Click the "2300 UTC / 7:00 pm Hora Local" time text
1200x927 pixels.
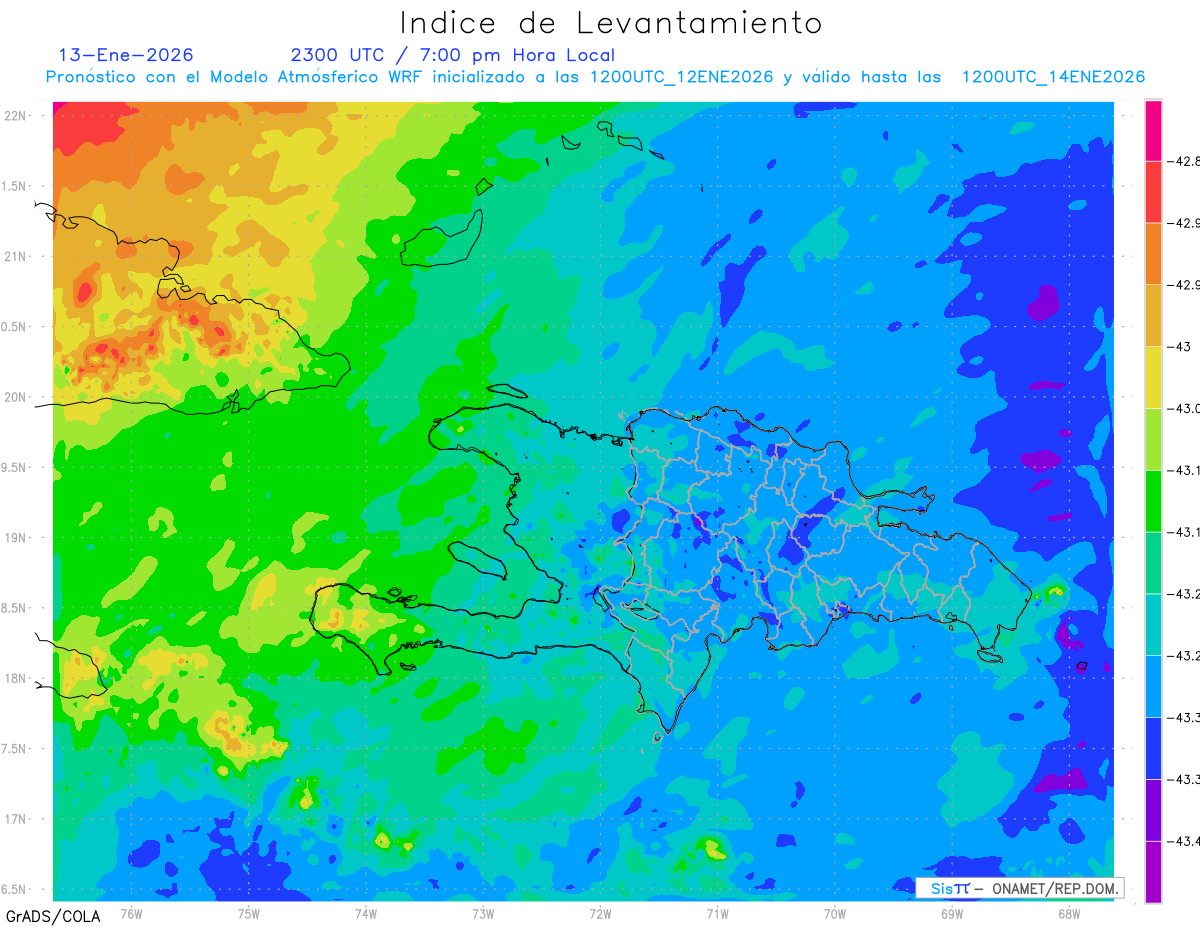coord(452,55)
